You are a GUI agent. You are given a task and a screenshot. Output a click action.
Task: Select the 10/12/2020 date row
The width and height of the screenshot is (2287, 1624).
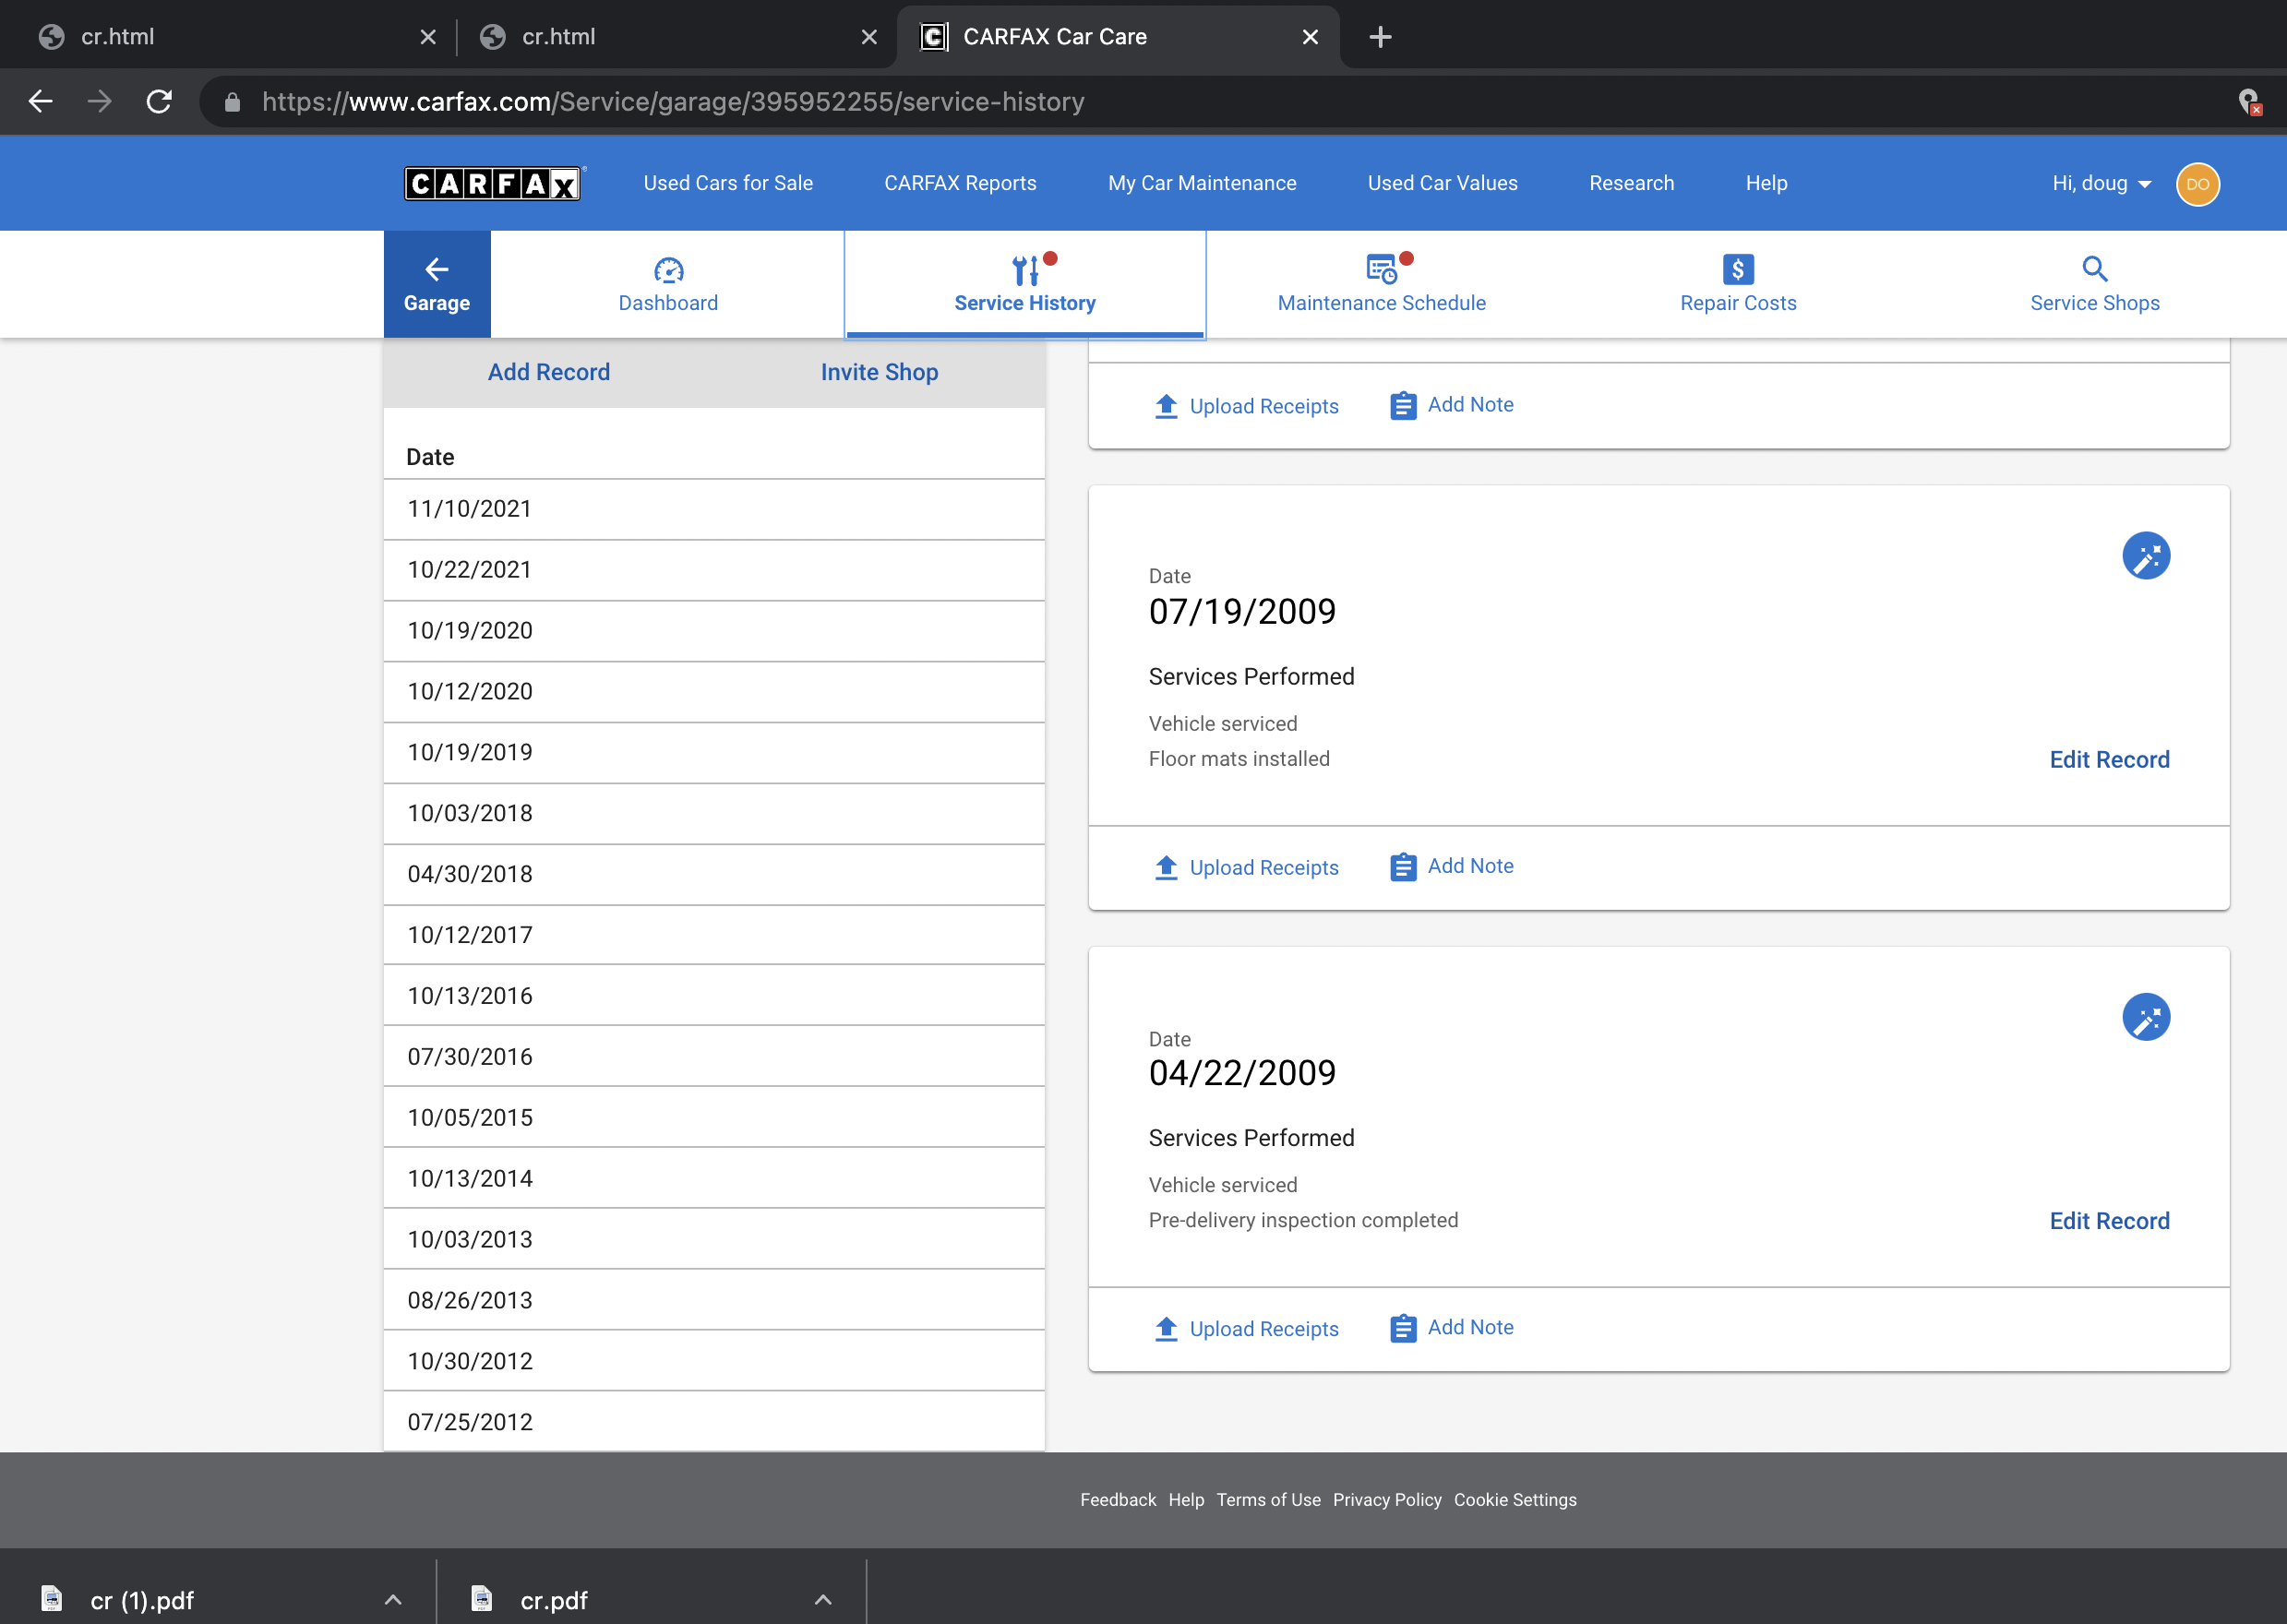pos(714,692)
